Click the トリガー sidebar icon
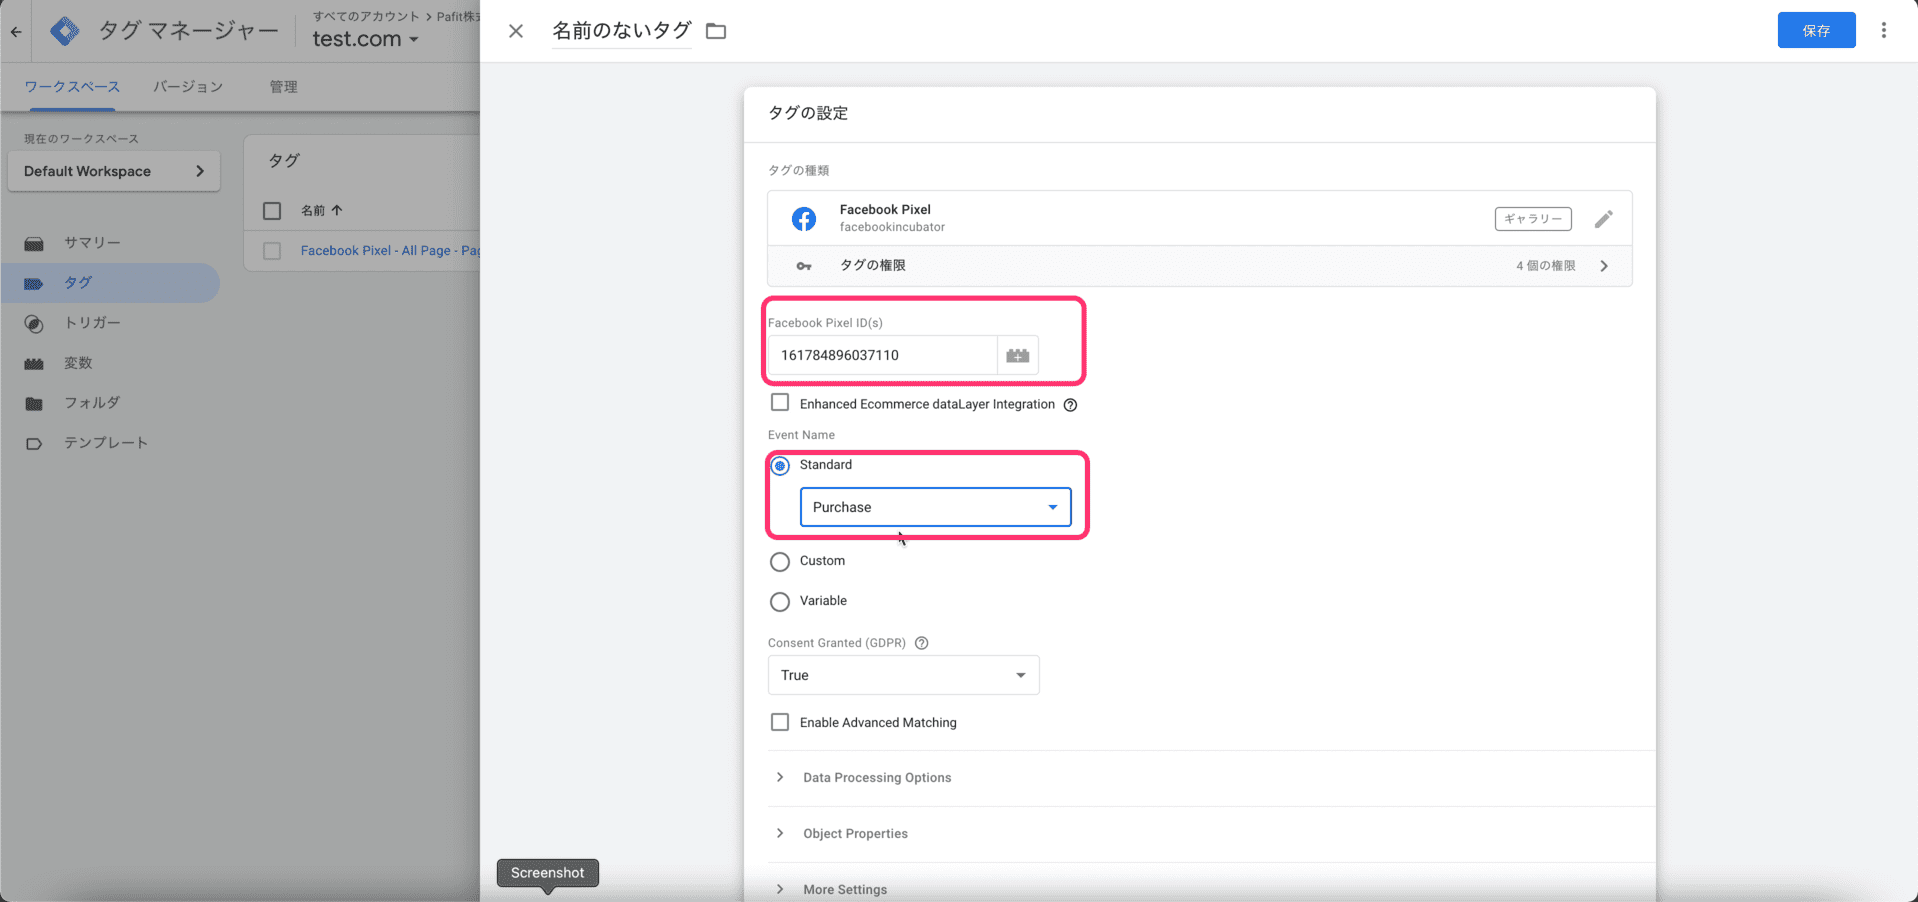 [x=34, y=323]
